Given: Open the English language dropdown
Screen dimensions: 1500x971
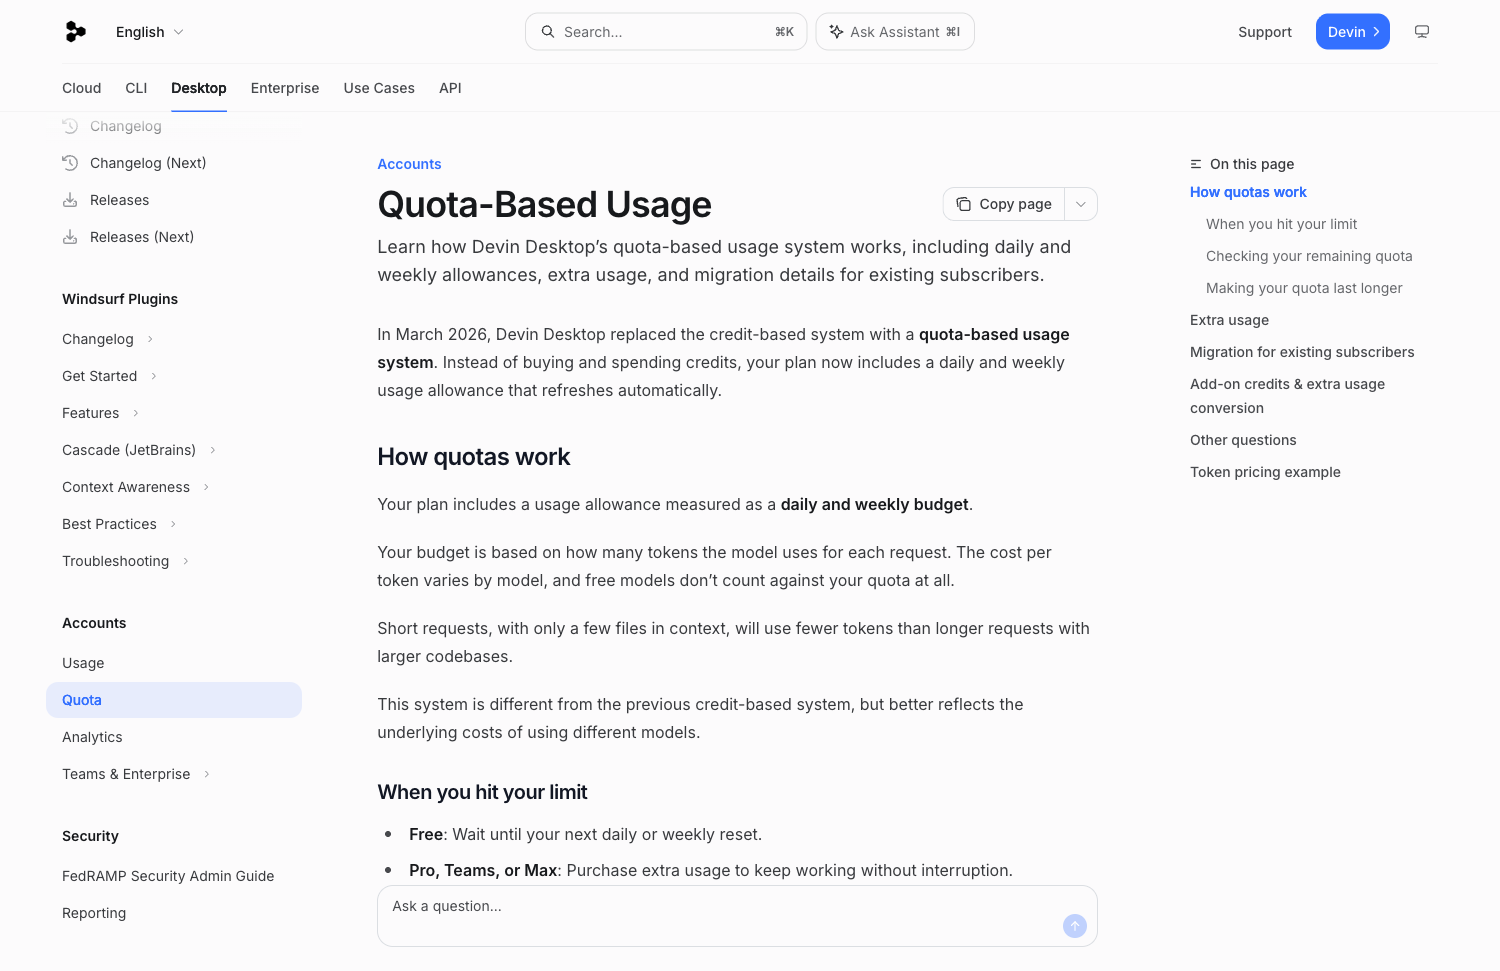Looking at the screenshot, I should pyautogui.click(x=150, y=32).
